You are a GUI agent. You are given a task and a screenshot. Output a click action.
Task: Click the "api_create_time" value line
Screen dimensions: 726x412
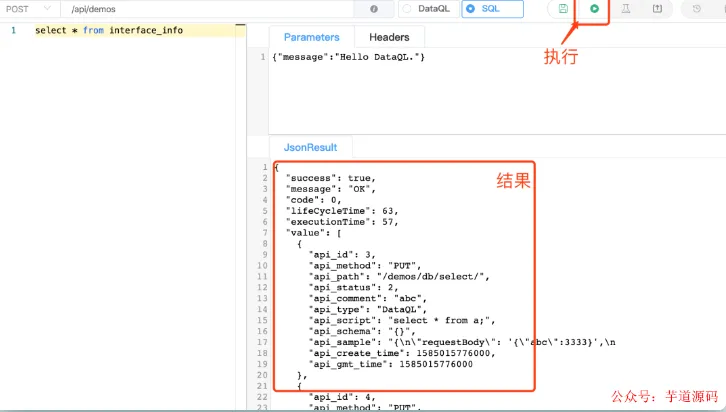point(402,354)
